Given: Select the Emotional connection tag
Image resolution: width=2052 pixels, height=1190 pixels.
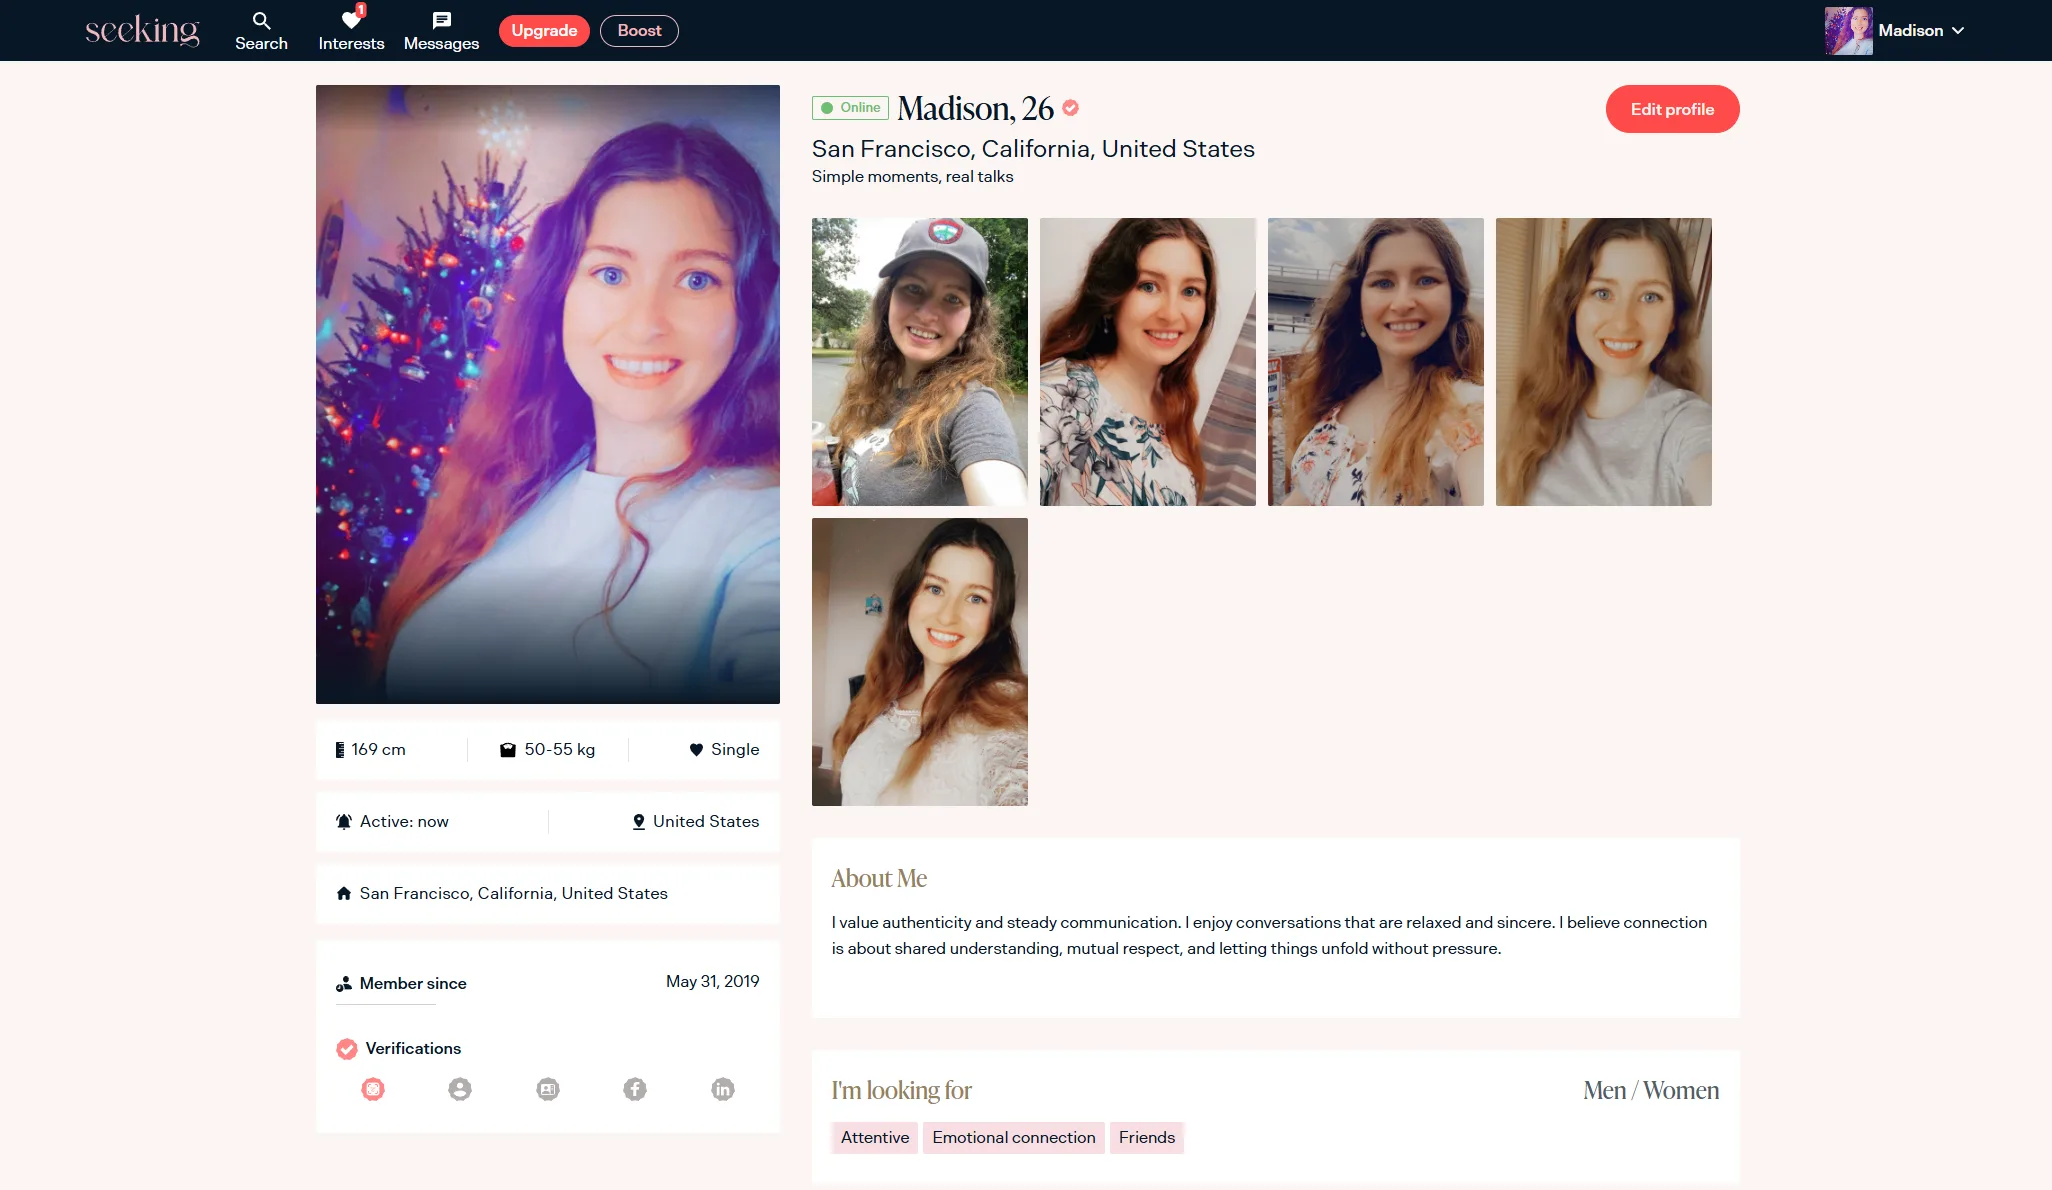Looking at the screenshot, I should 1013,1137.
